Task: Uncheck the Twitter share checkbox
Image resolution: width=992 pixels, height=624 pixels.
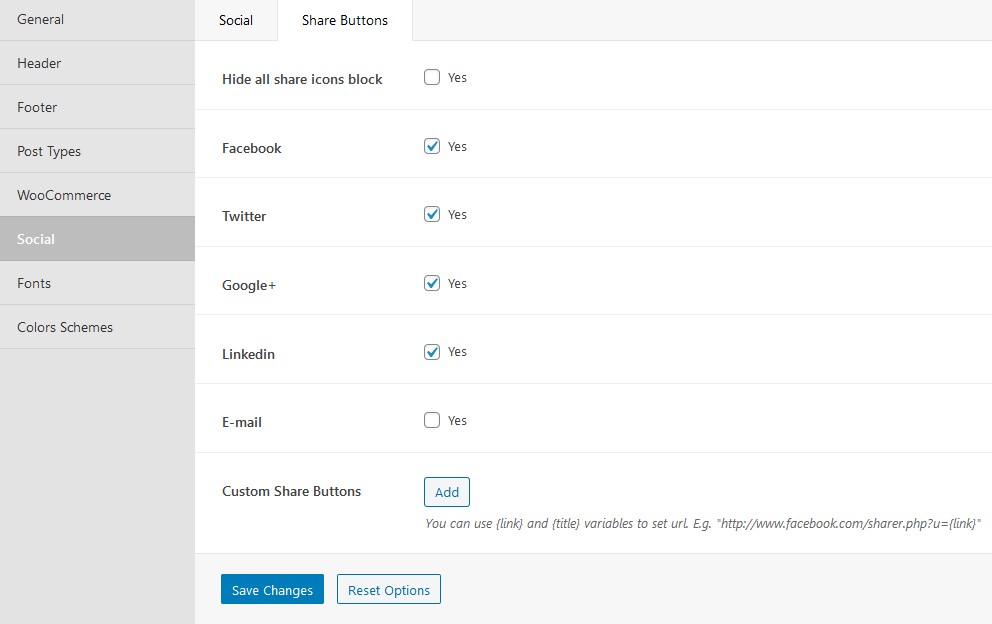Action: coord(431,215)
